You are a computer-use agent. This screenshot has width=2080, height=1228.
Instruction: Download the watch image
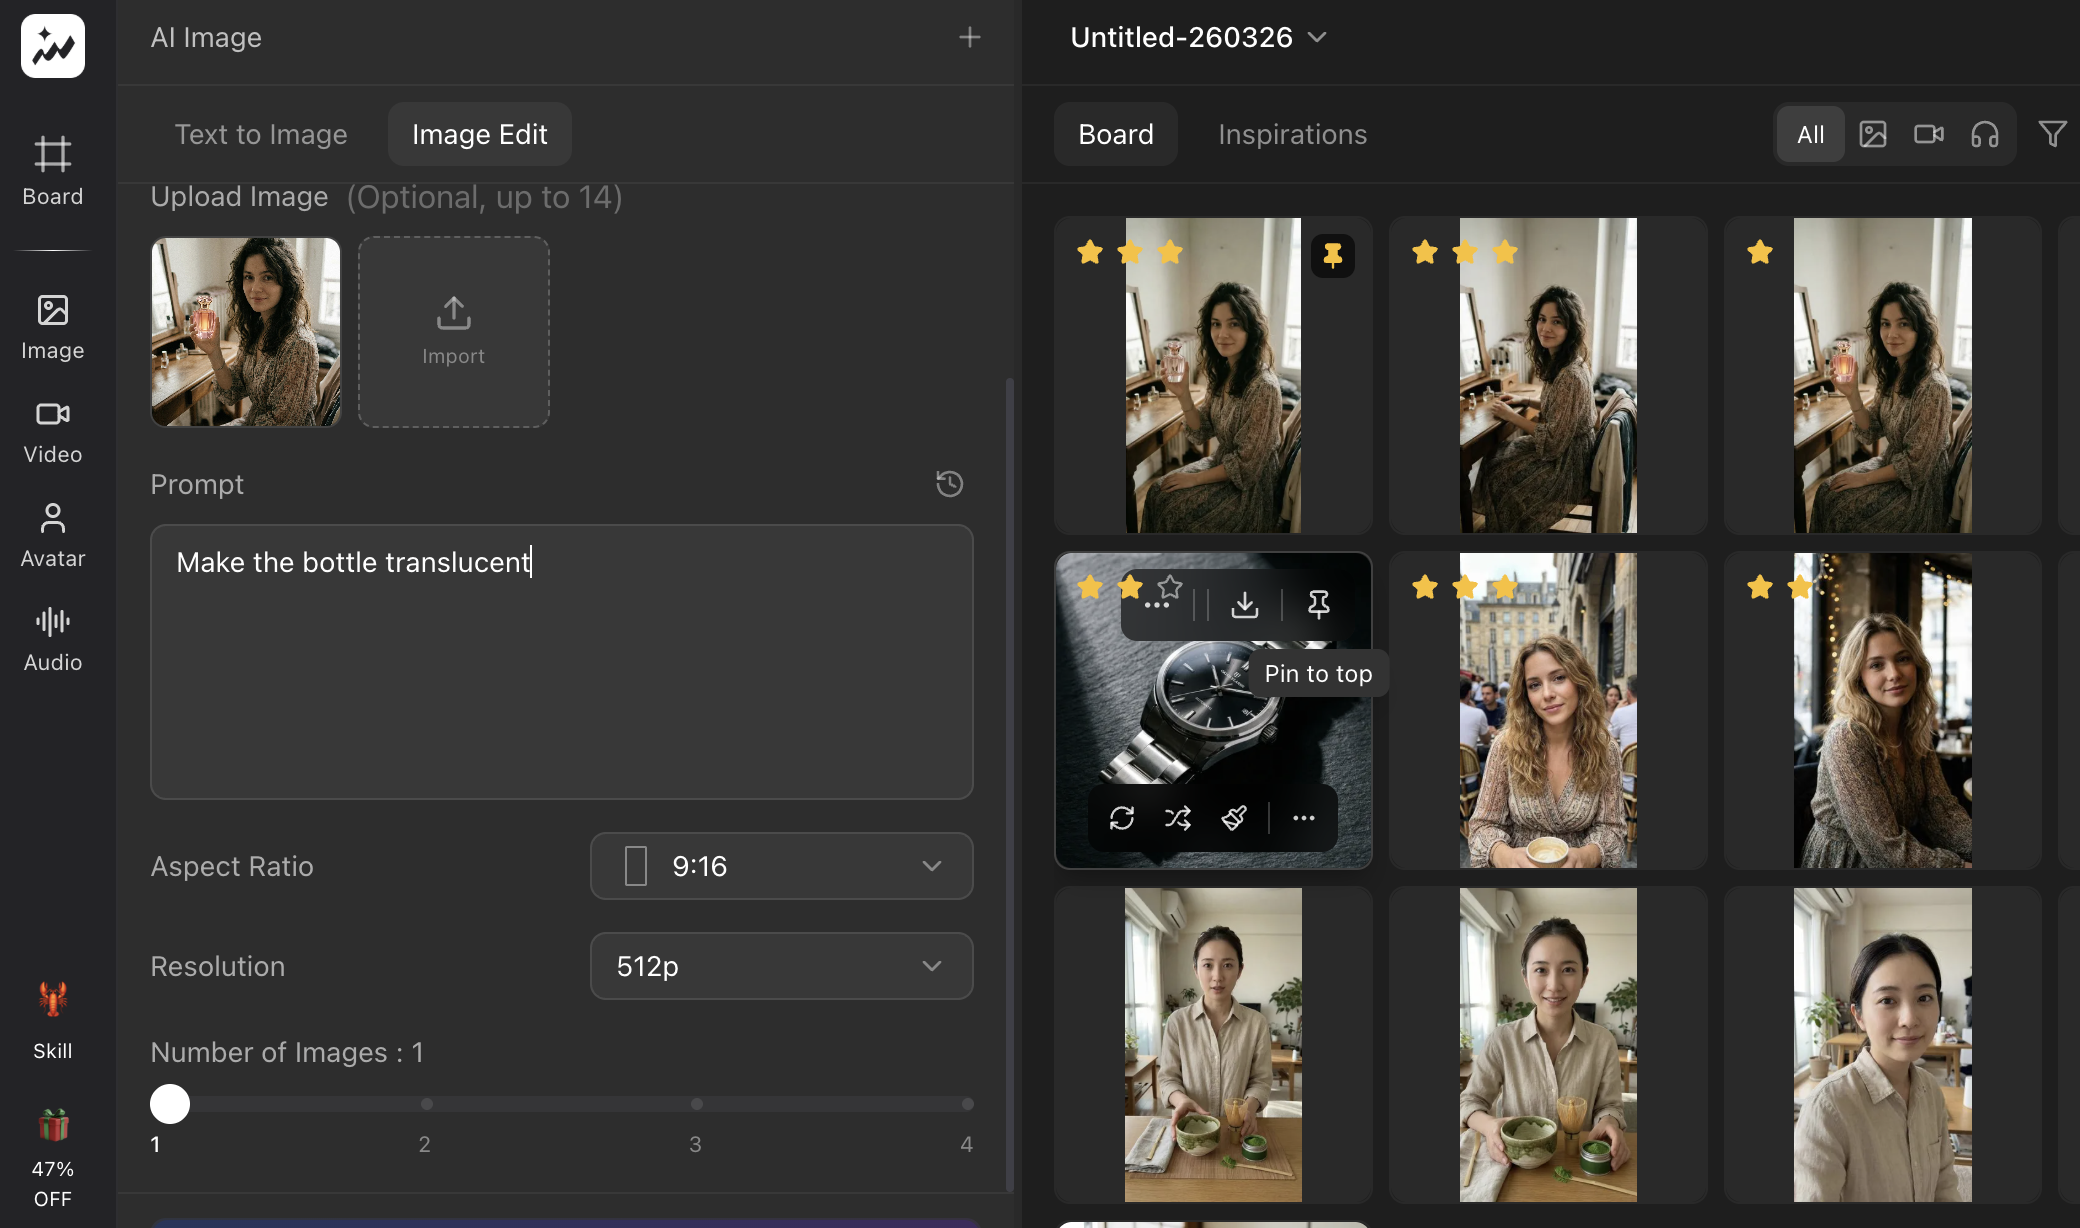(x=1245, y=604)
